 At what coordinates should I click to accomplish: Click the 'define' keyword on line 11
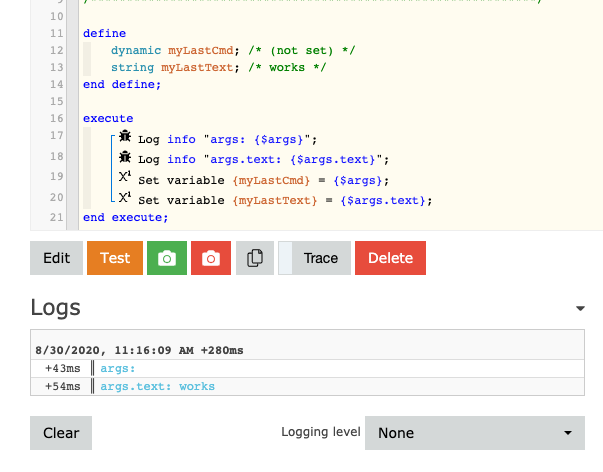104,33
